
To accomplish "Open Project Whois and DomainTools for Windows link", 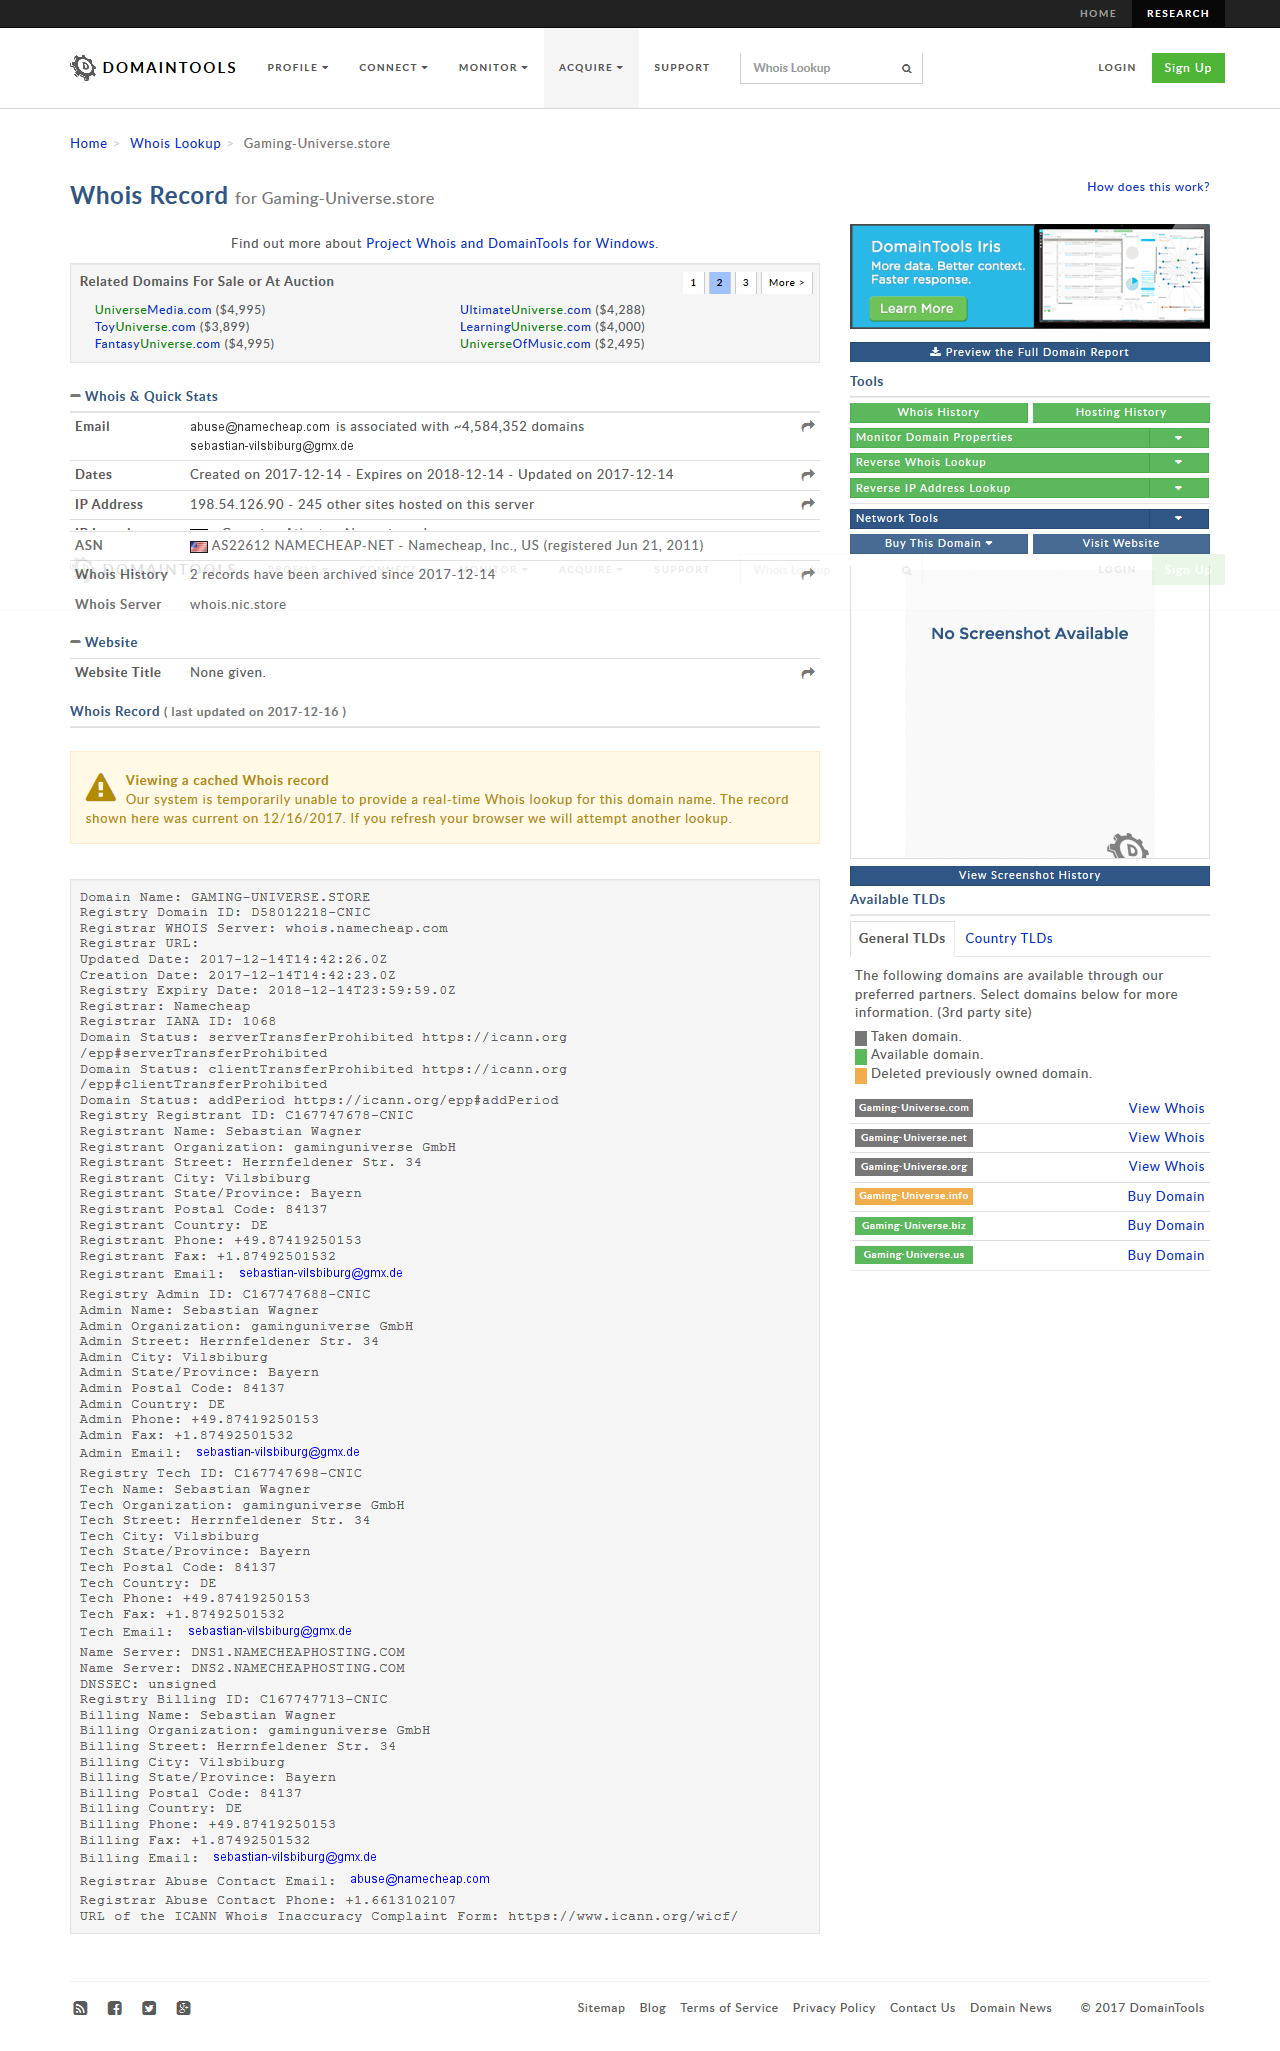I will (x=510, y=244).
